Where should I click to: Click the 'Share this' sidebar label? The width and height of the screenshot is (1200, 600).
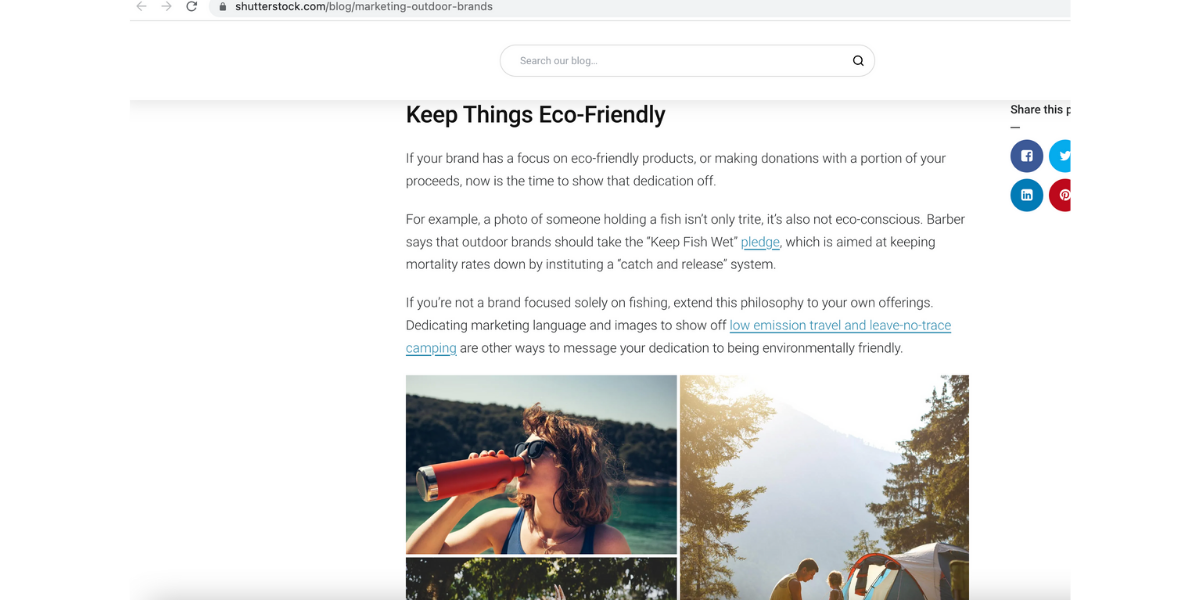pos(1038,110)
